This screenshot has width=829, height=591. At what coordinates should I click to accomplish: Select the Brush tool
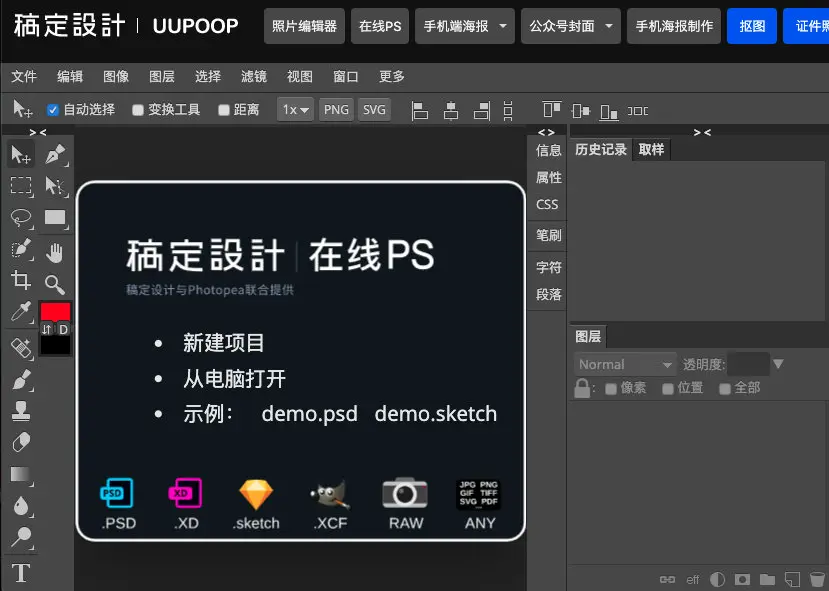(21, 380)
